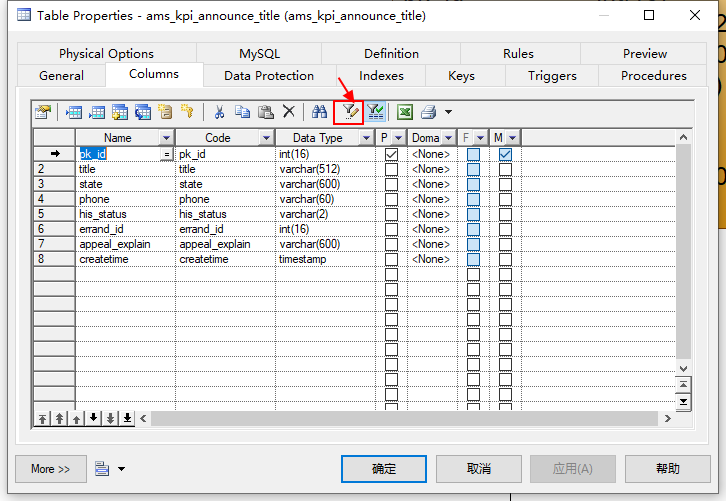Click the horizontal scrollbar track
This screenshot has width=726, height=501.
[x=404, y=419]
